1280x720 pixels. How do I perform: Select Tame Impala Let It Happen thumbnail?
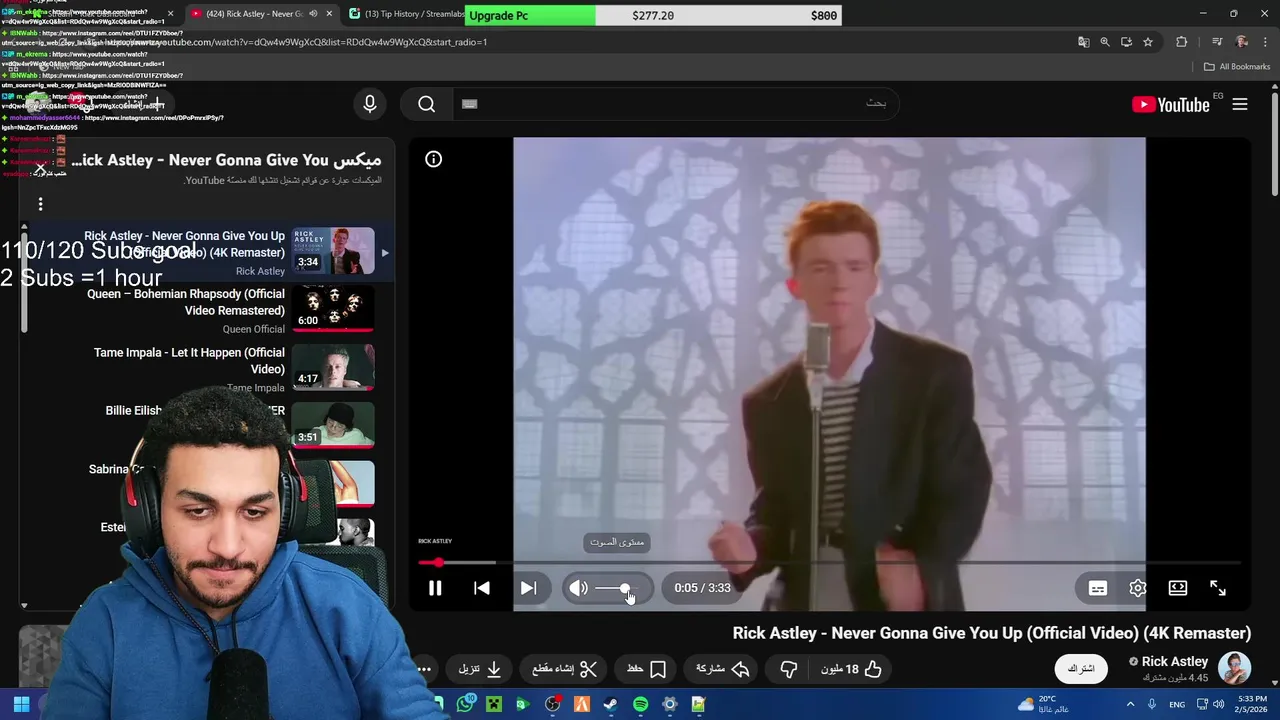tap(333, 367)
